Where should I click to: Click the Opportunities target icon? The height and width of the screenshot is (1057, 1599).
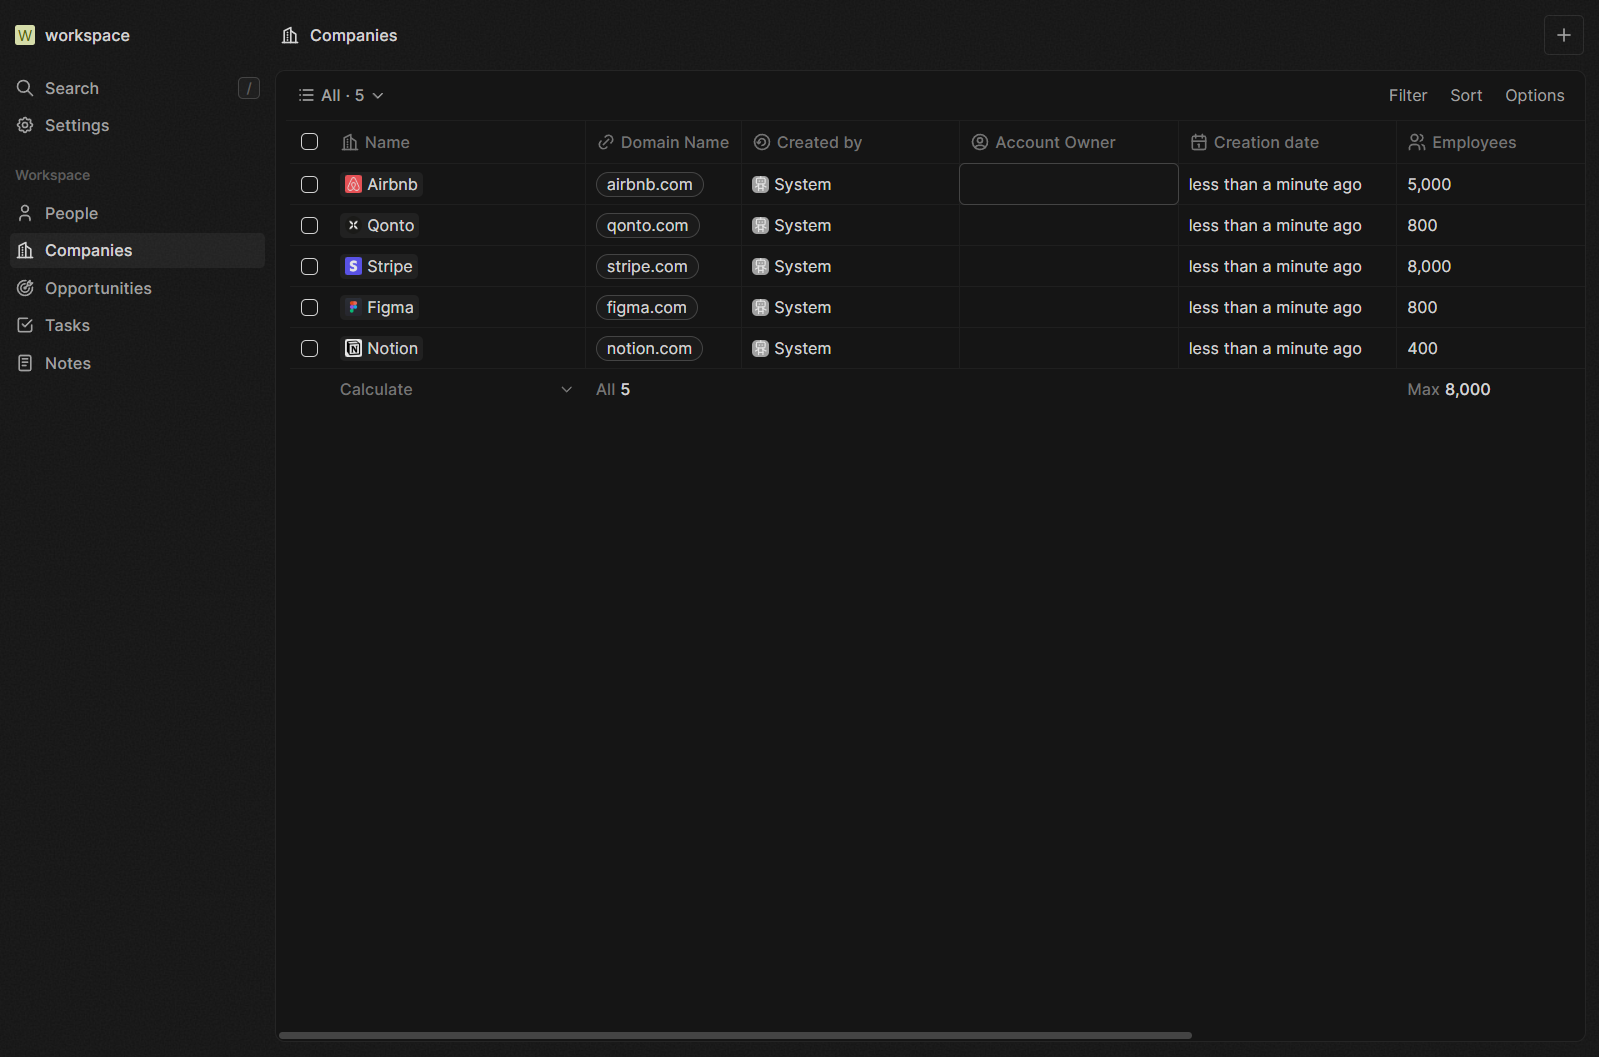(25, 288)
